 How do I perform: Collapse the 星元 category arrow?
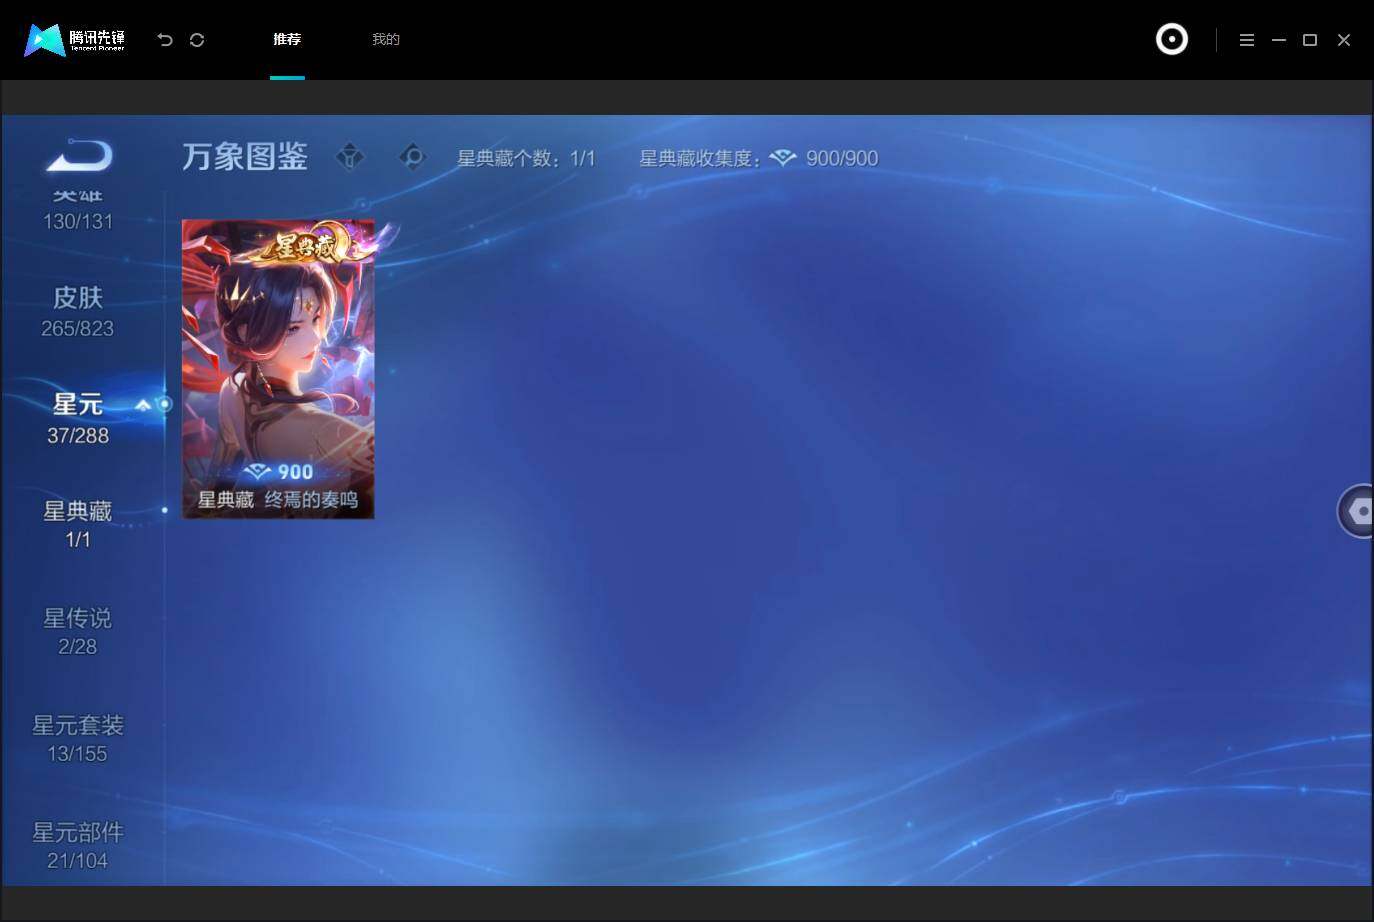(x=143, y=405)
